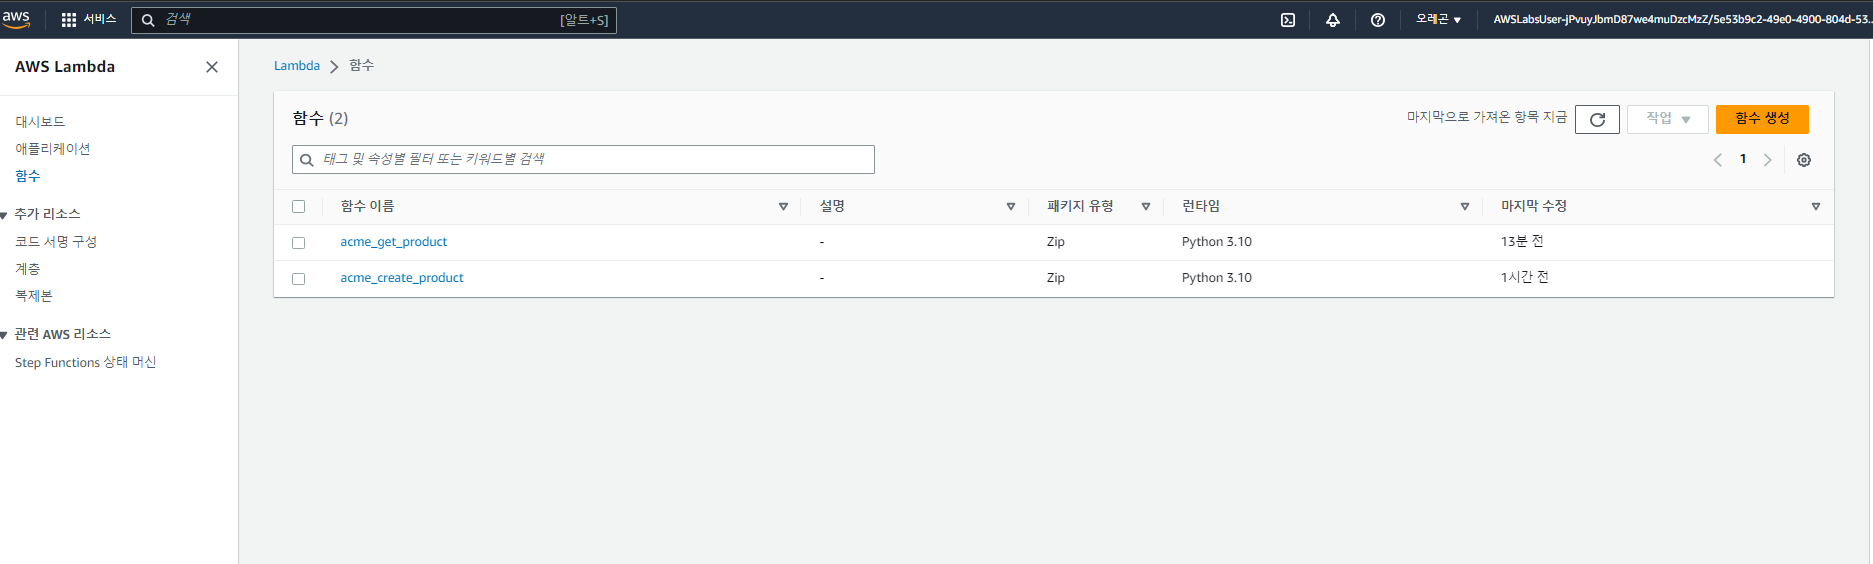The image size is (1873, 564).
Task: Open Step Functions 상태 머신 link
Action: (85, 362)
